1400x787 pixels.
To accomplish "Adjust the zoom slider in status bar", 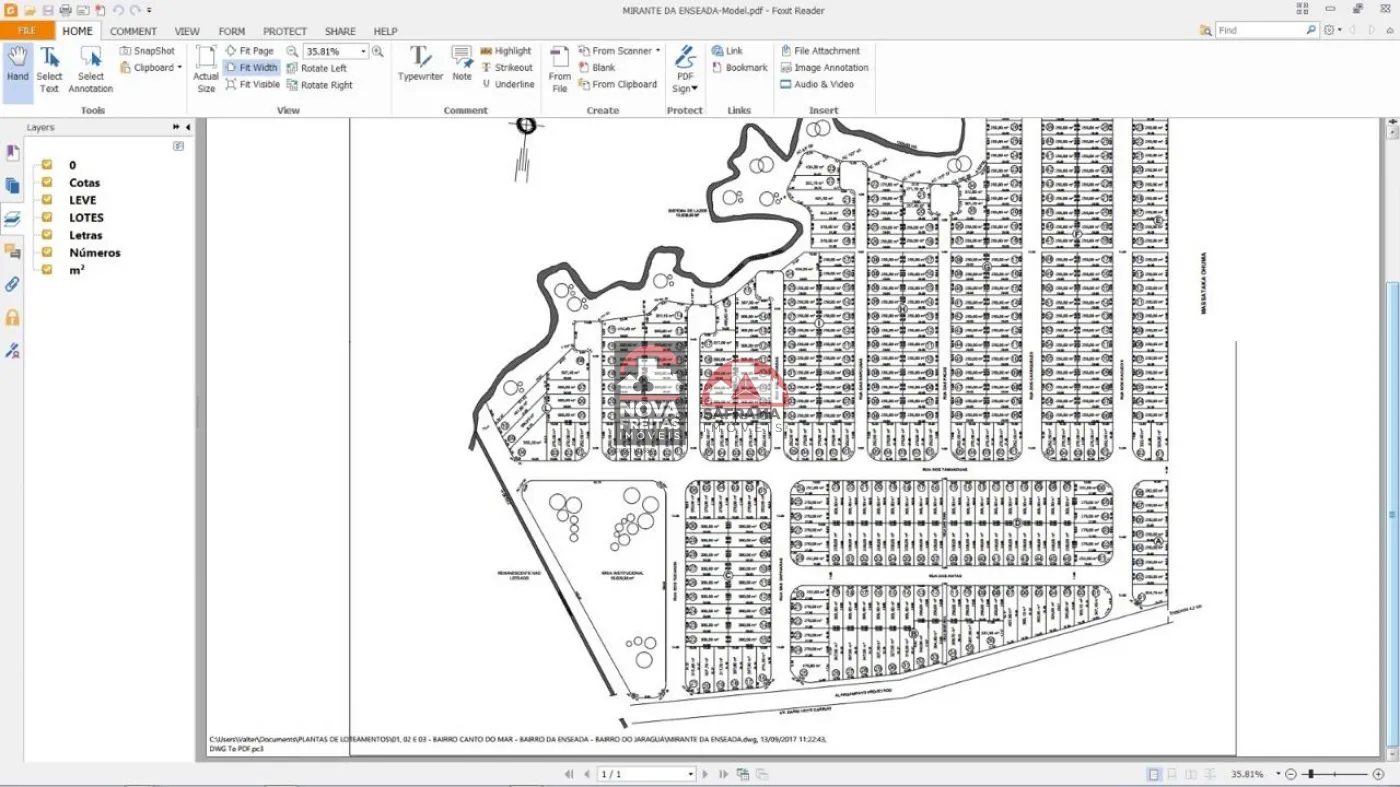I will click(1310, 774).
